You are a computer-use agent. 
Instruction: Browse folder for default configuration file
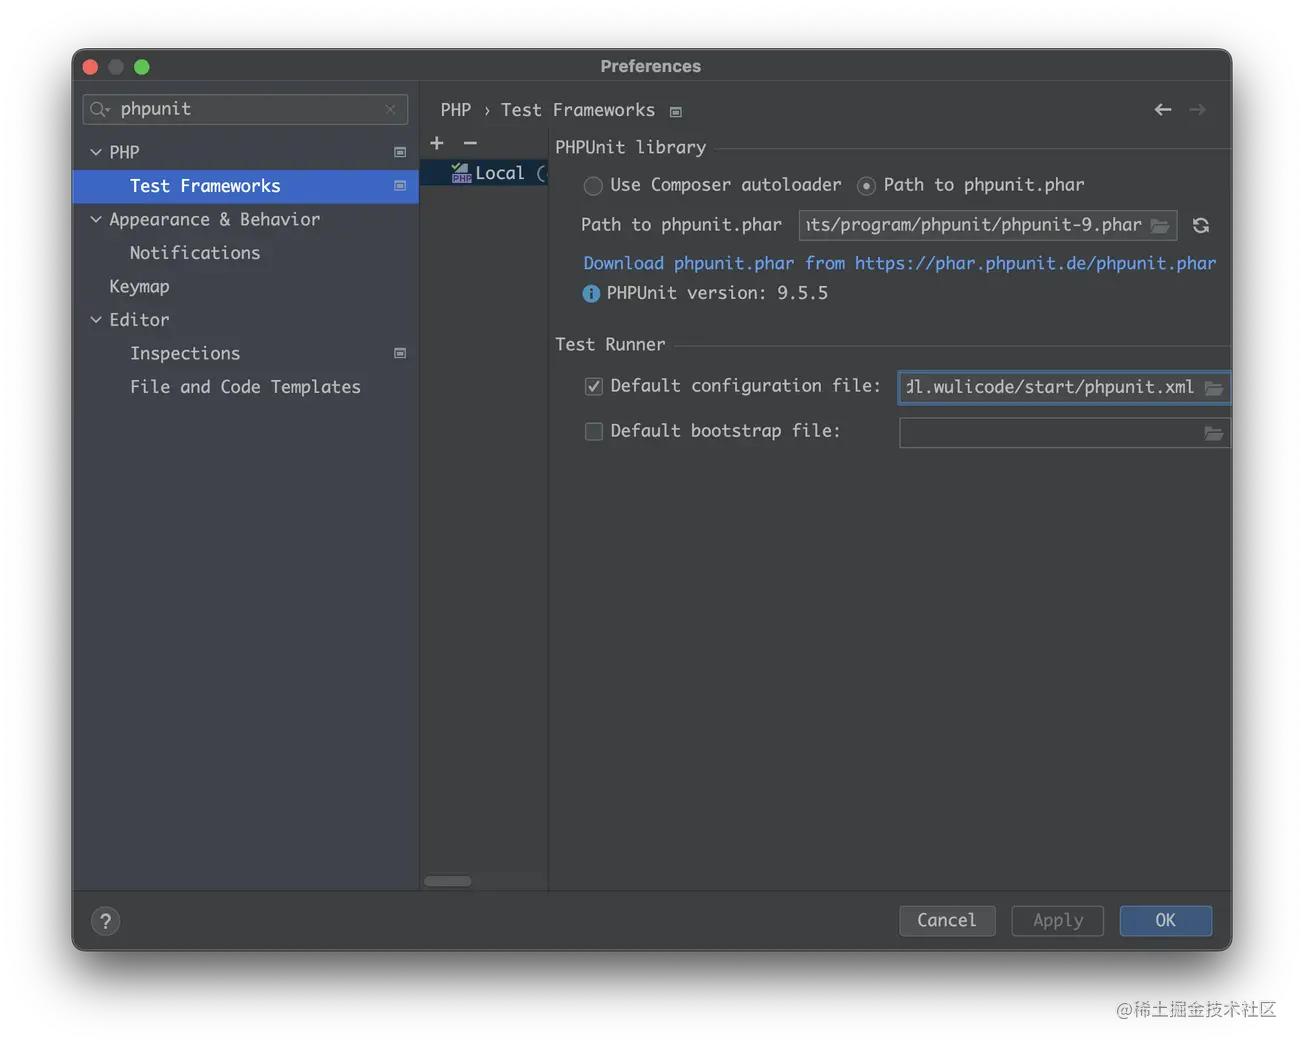click(x=1213, y=388)
